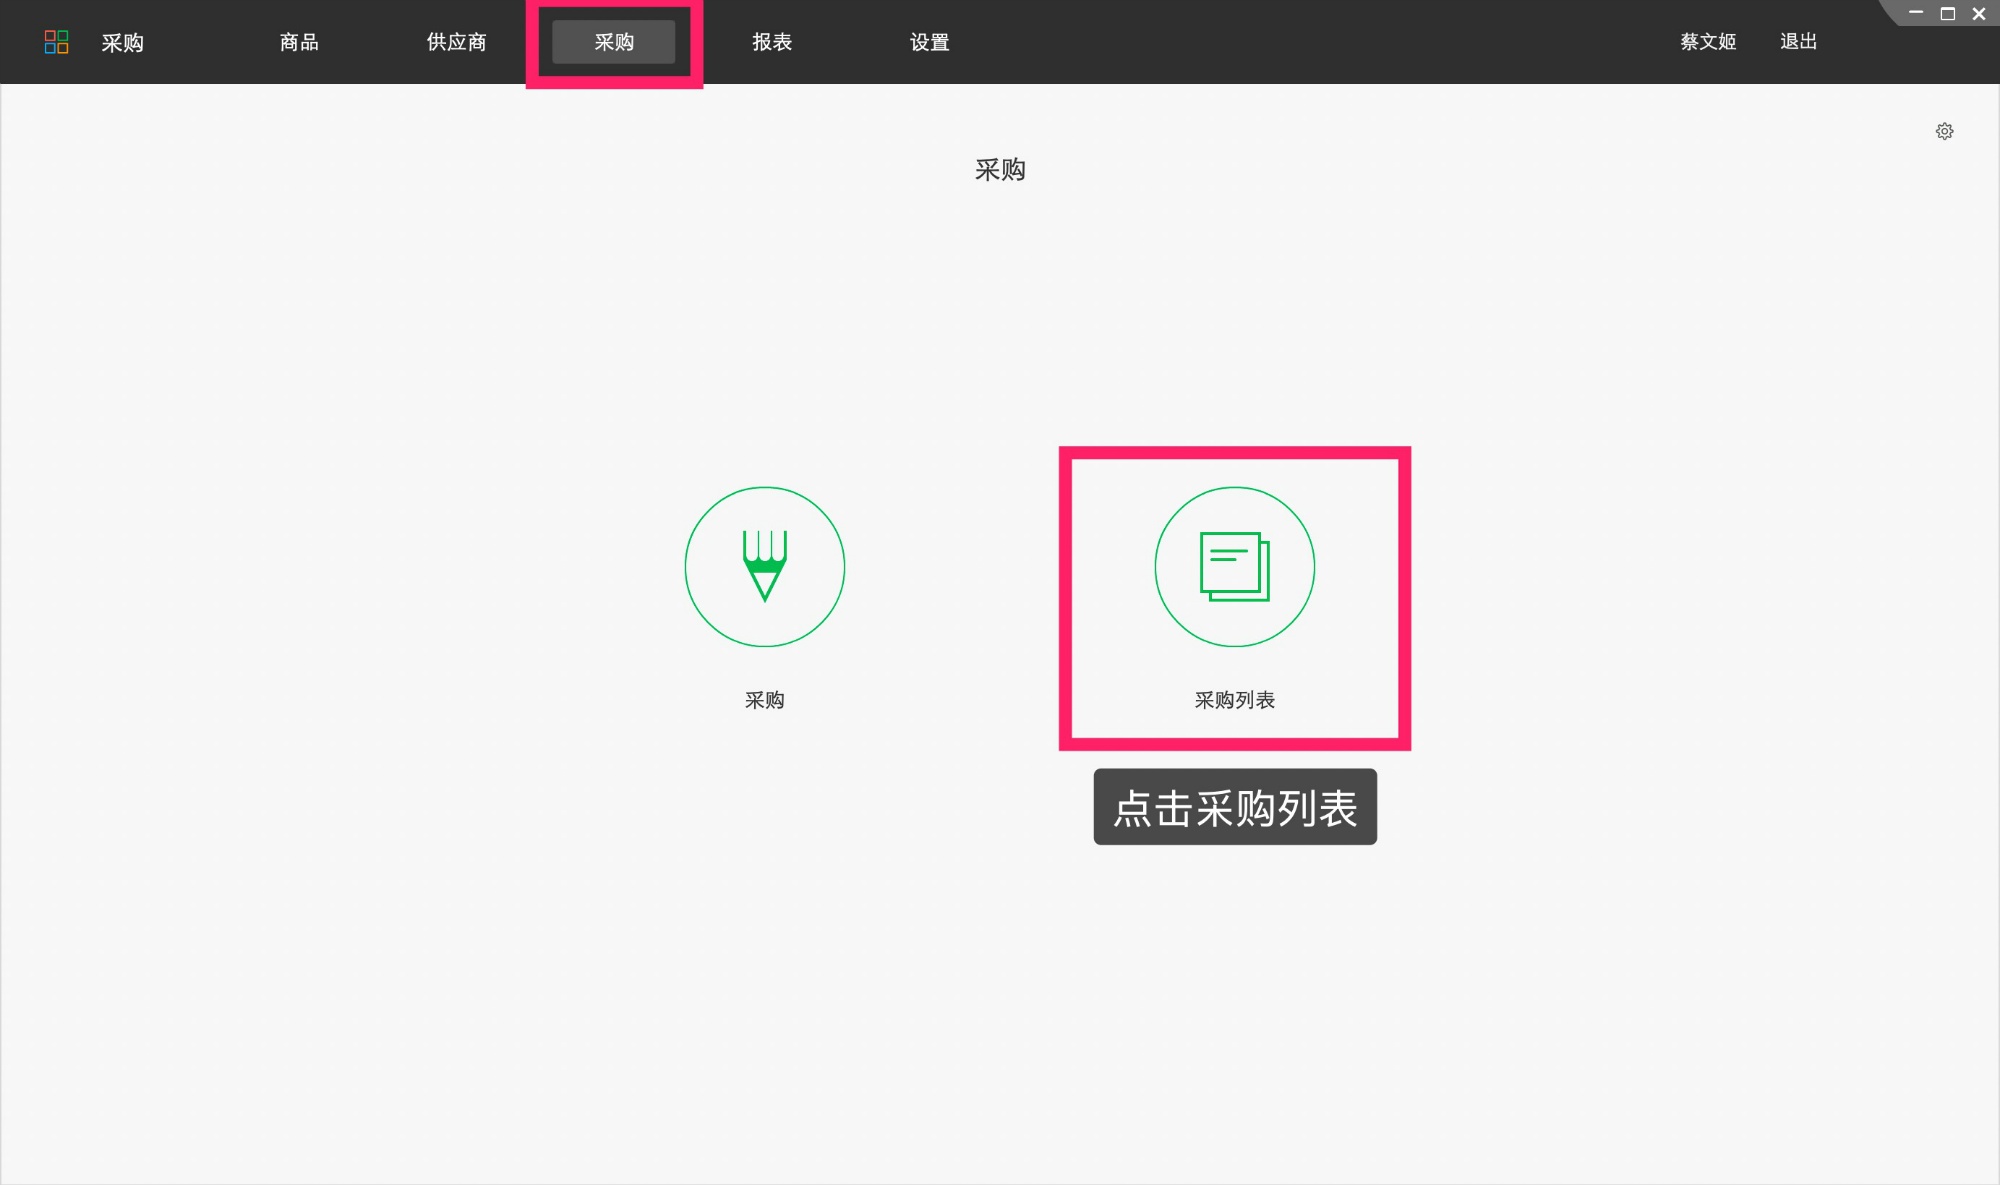The image size is (2000, 1185).
Task: Click the highlighted 采购列表 tile
Action: [1234, 598]
